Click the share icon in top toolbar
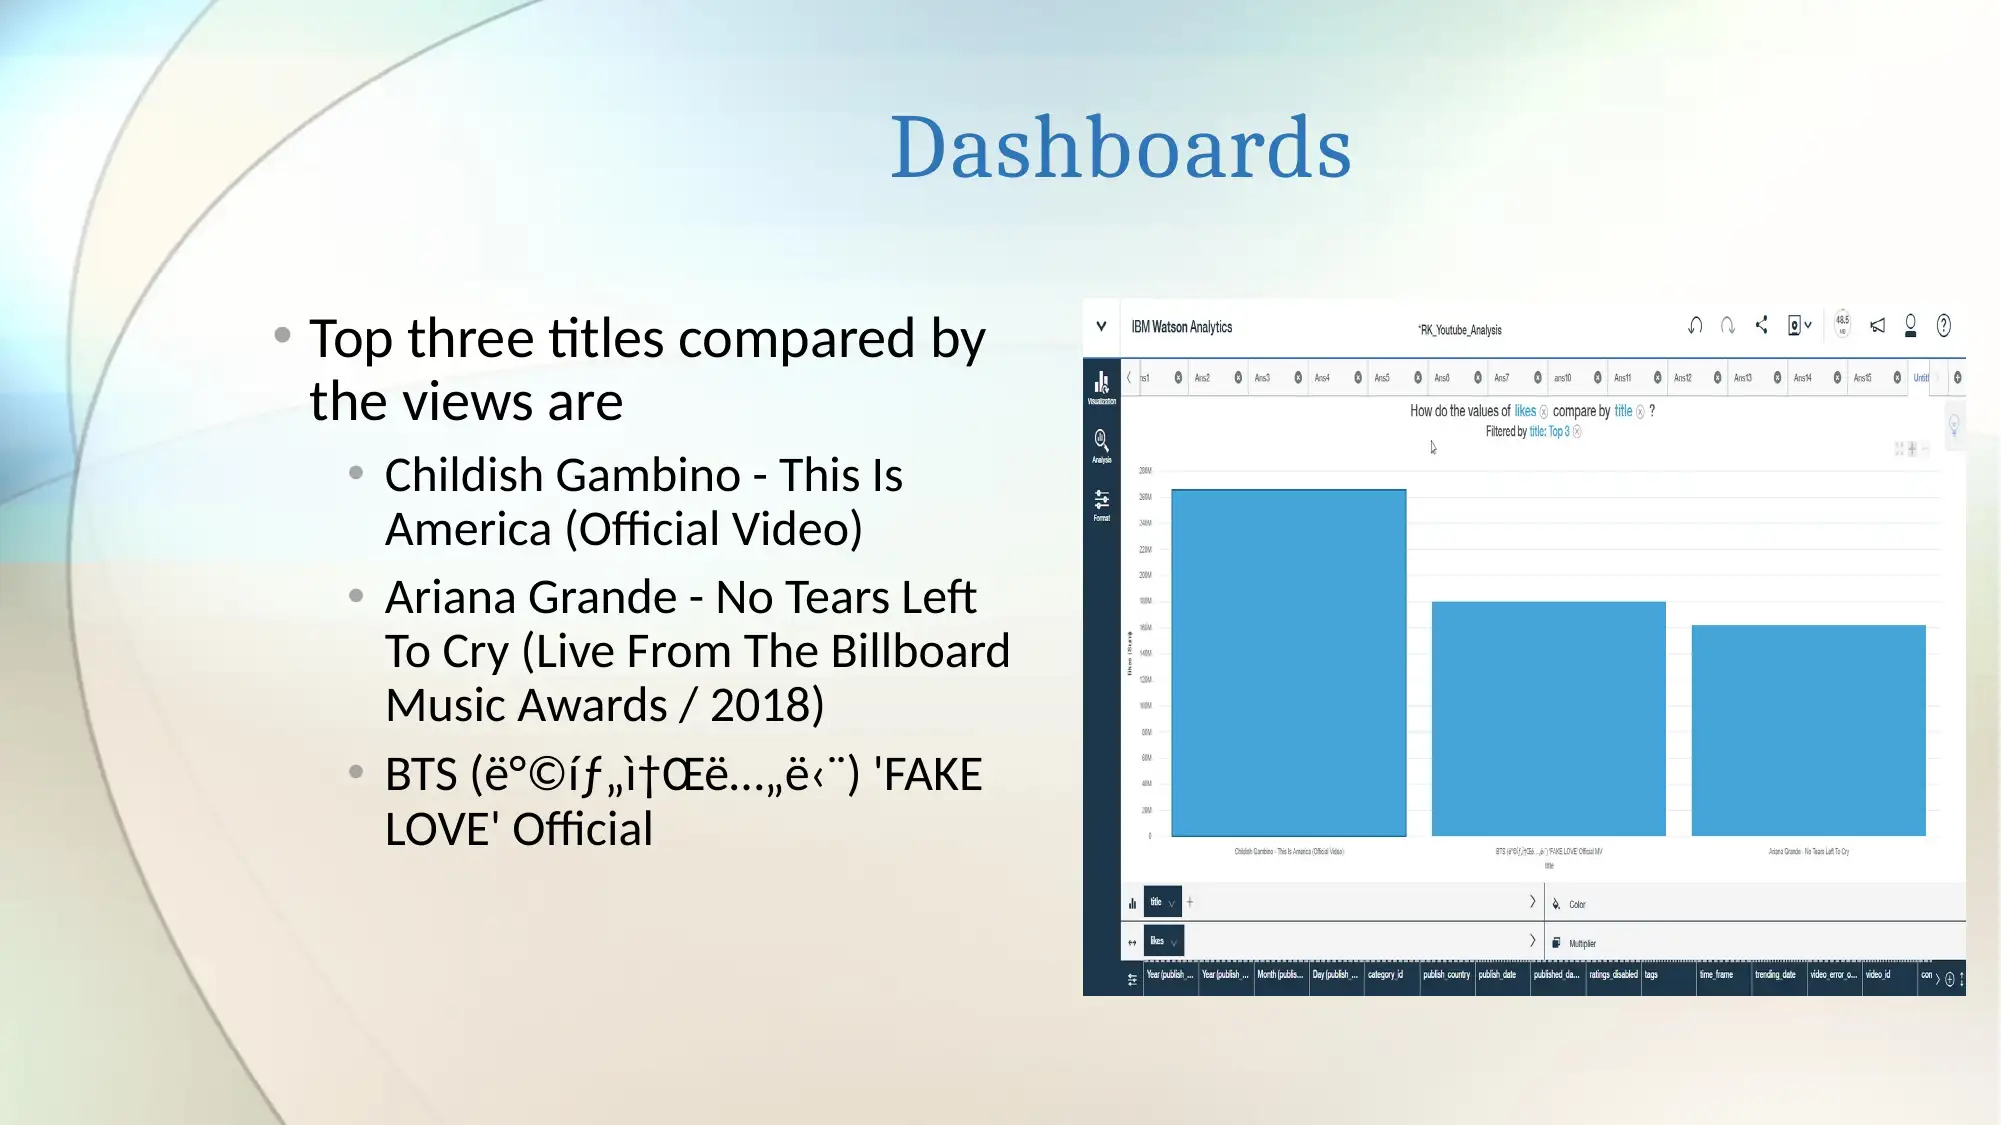This screenshot has width=2001, height=1125. point(1760,327)
